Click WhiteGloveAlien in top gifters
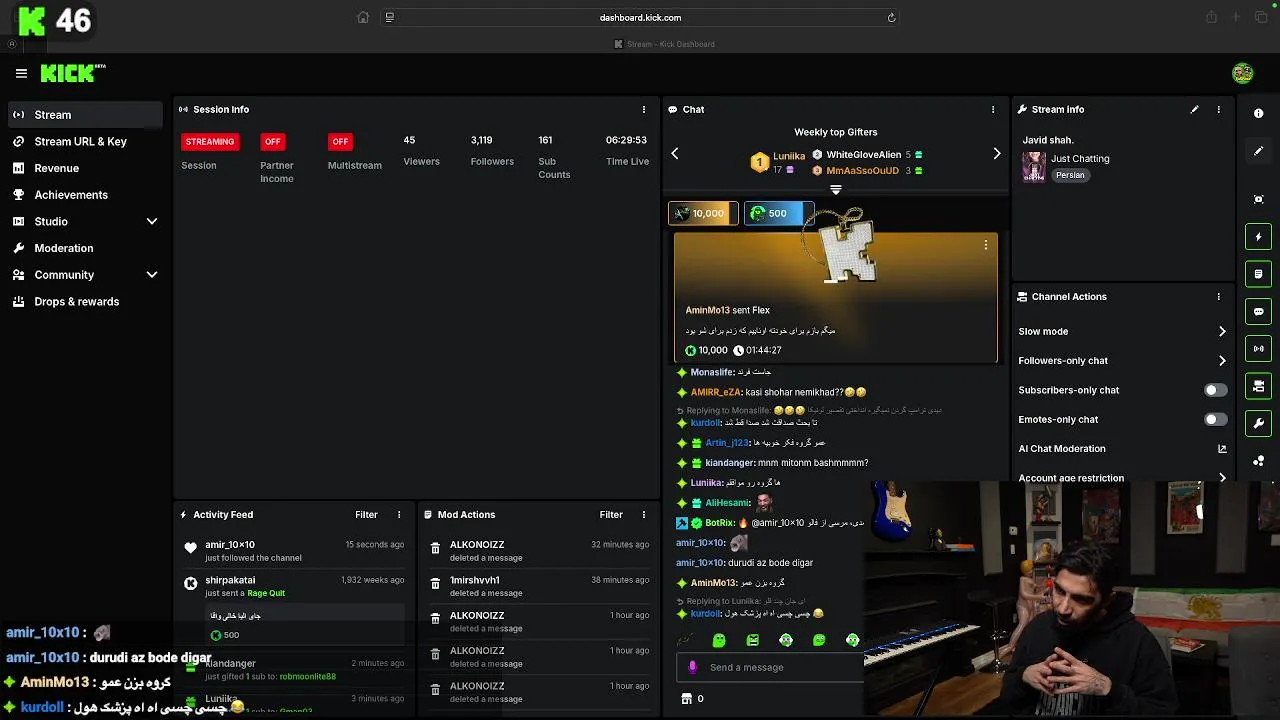The image size is (1280, 720). [x=864, y=155]
